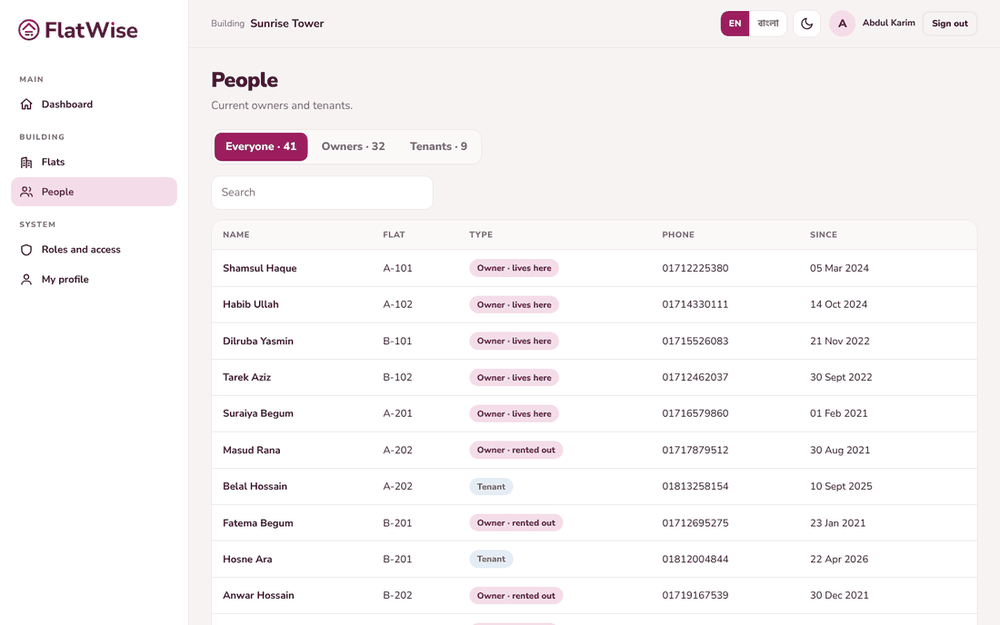
Task: Click Masud Rana's Owner · rented out badge
Action: point(516,450)
